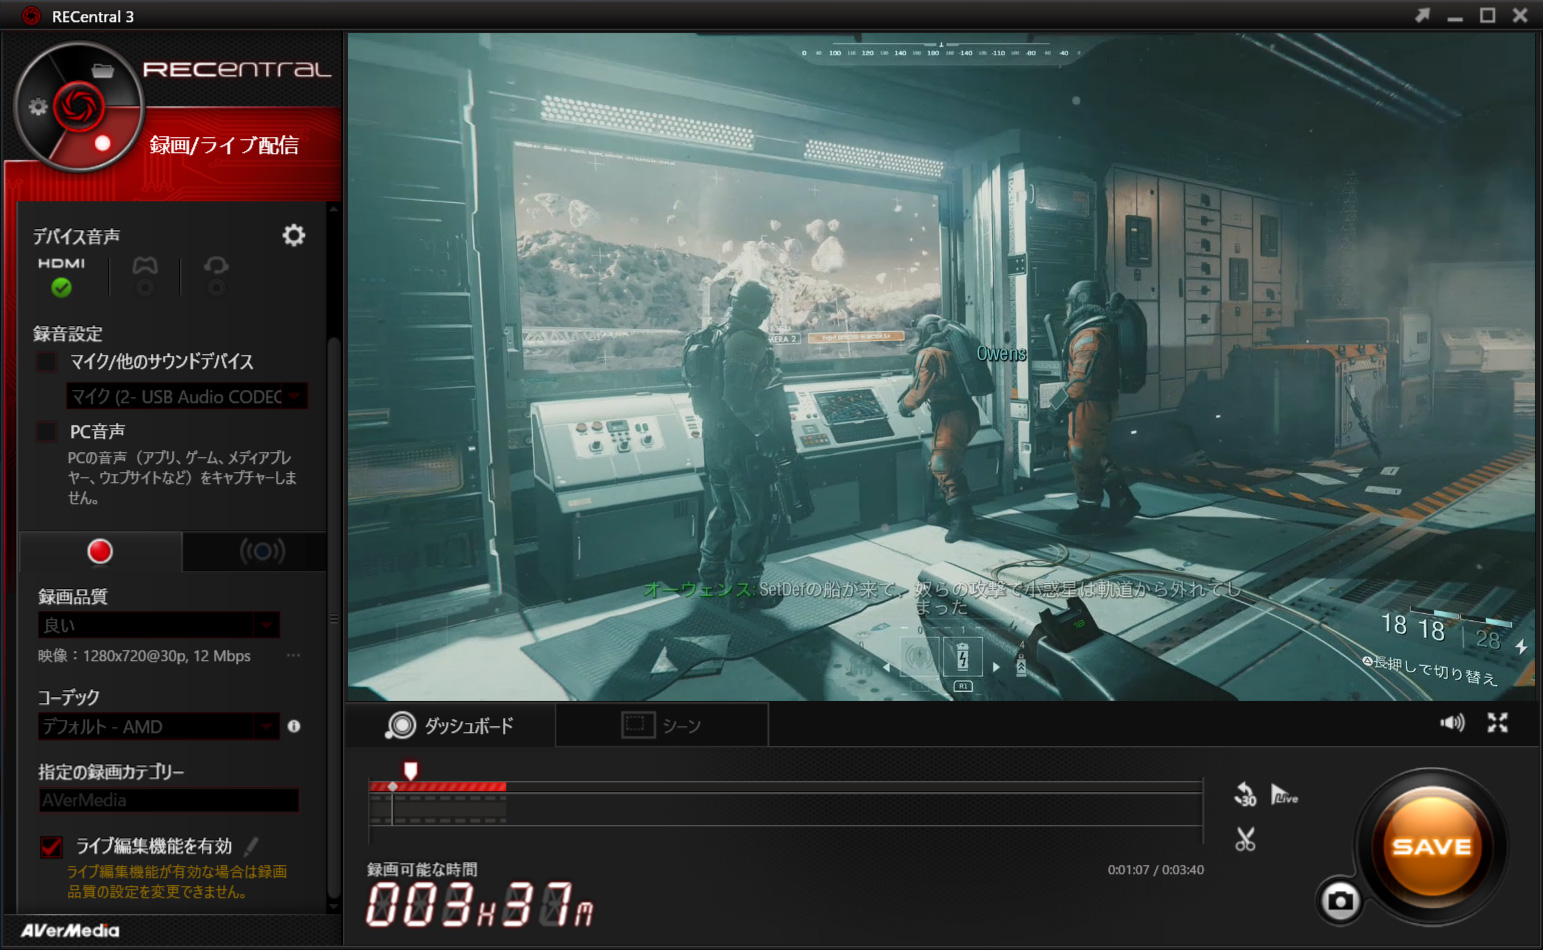Image resolution: width=1543 pixels, height=950 pixels.
Task: Click the game preview video
Action: (941, 366)
